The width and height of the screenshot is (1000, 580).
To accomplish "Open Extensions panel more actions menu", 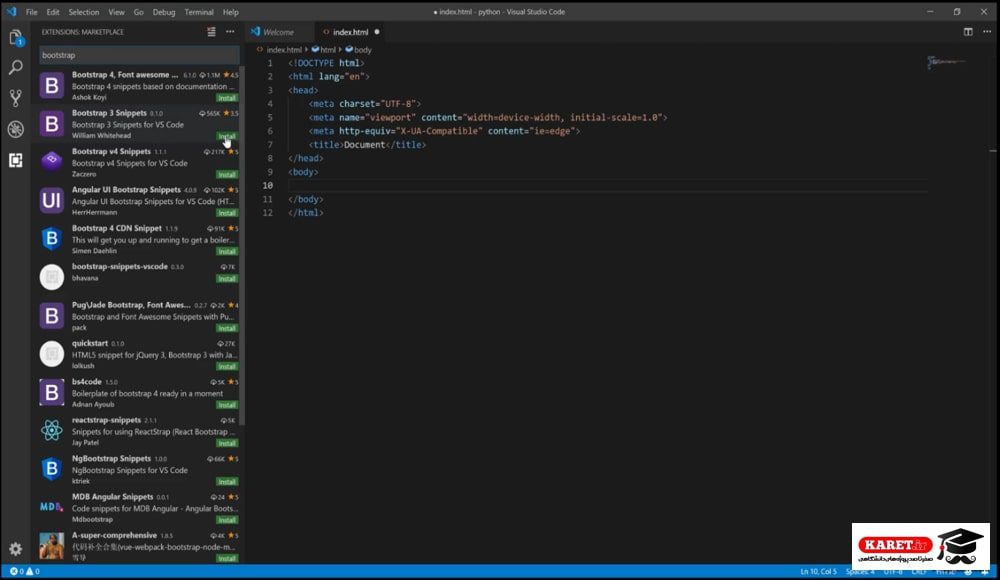I will point(230,32).
